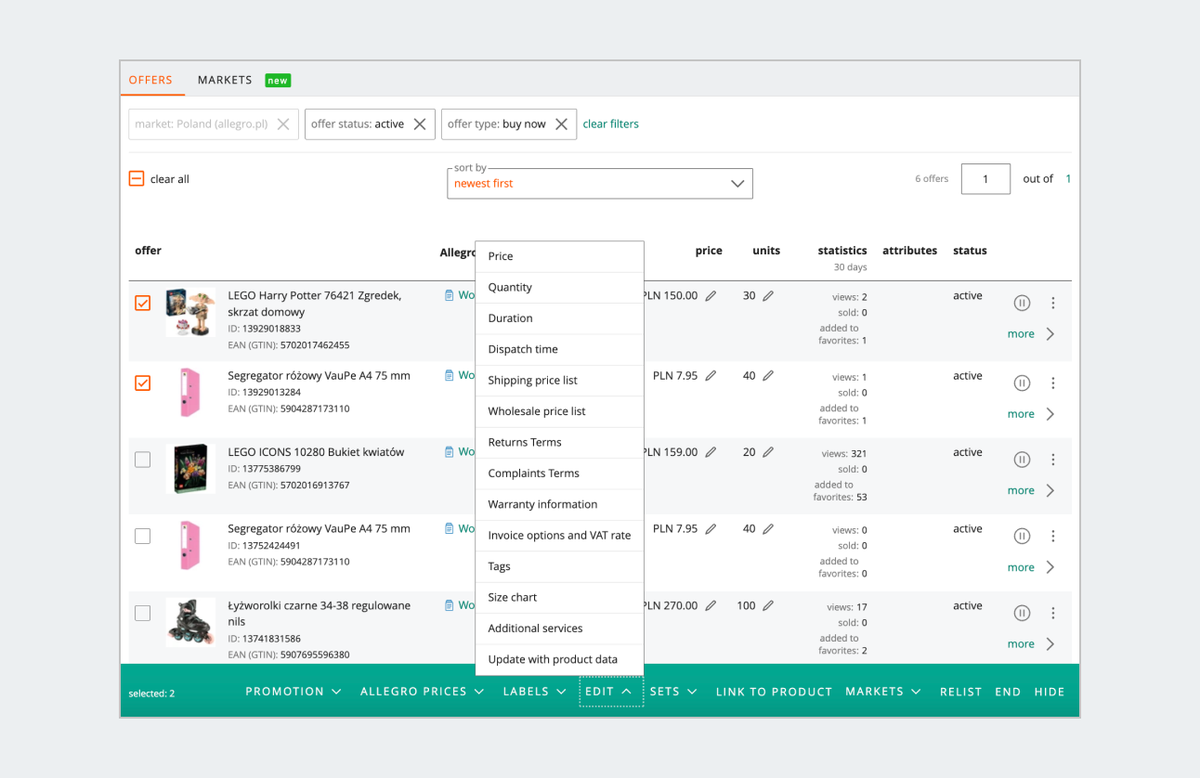
Task: Pause the LEGO Harry Potter 76421 offer
Action: [1022, 303]
